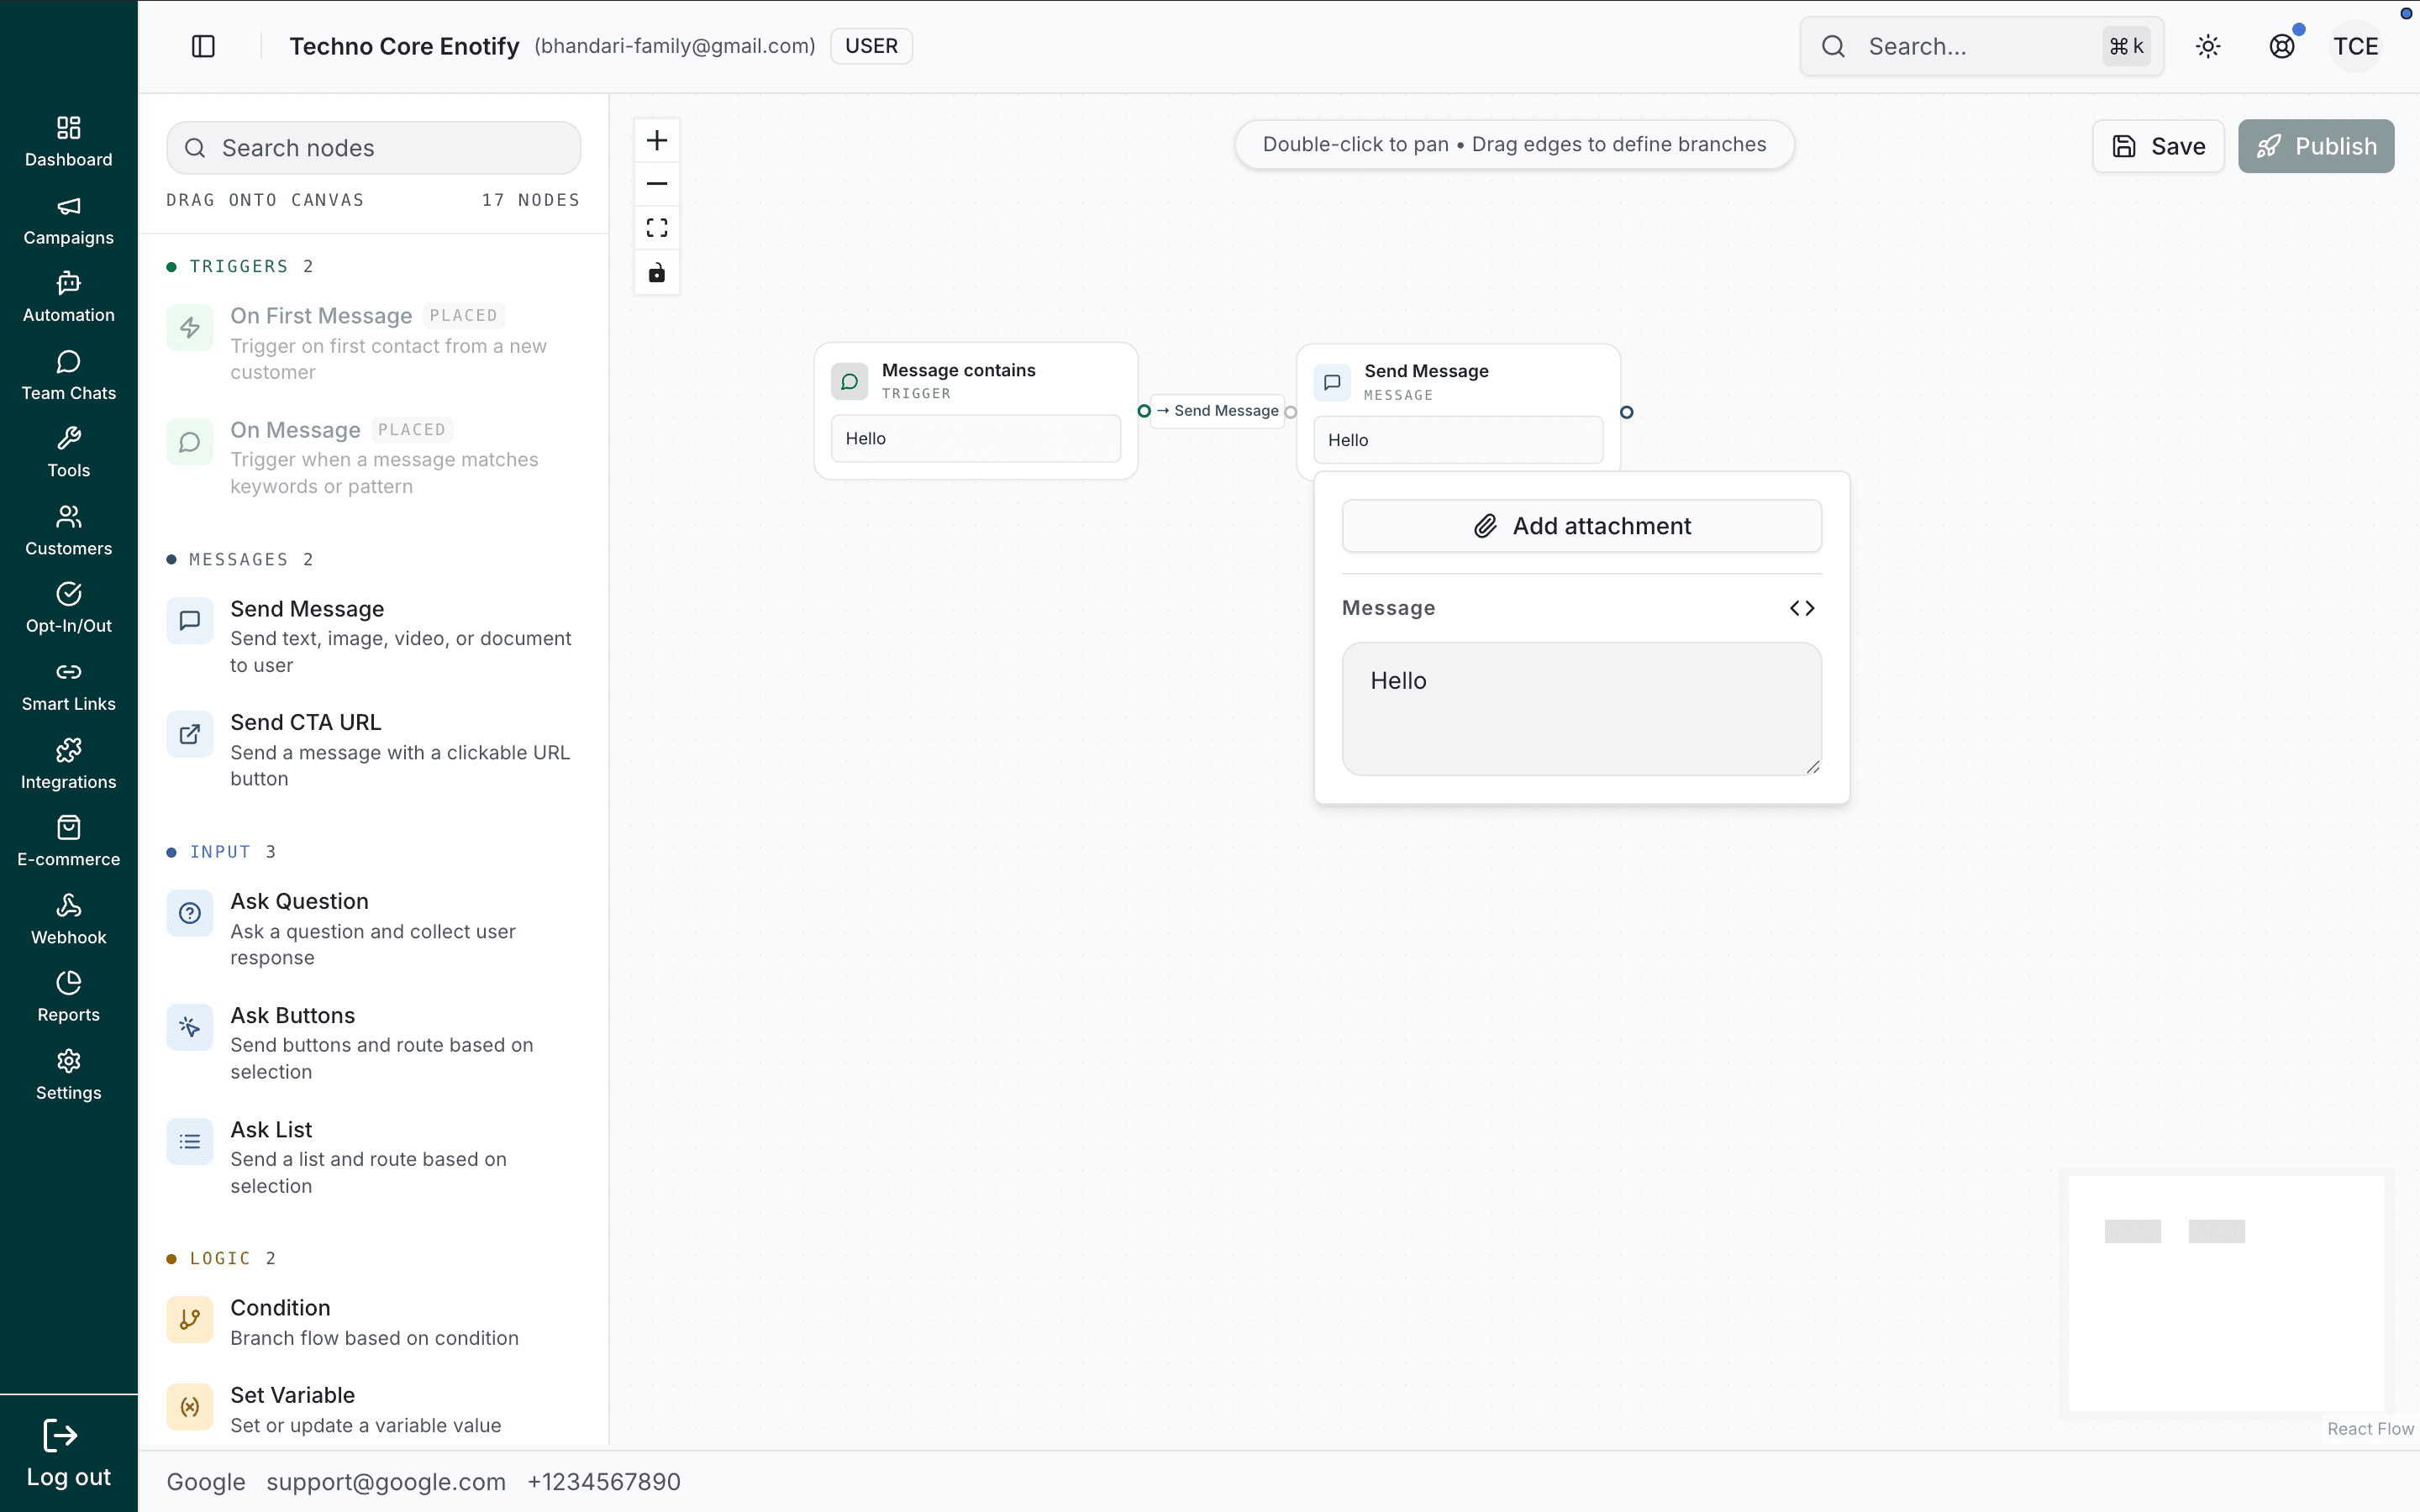Click the Send Message node output handle
This screenshot has height=1512, width=2420.
click(1627, 412)
